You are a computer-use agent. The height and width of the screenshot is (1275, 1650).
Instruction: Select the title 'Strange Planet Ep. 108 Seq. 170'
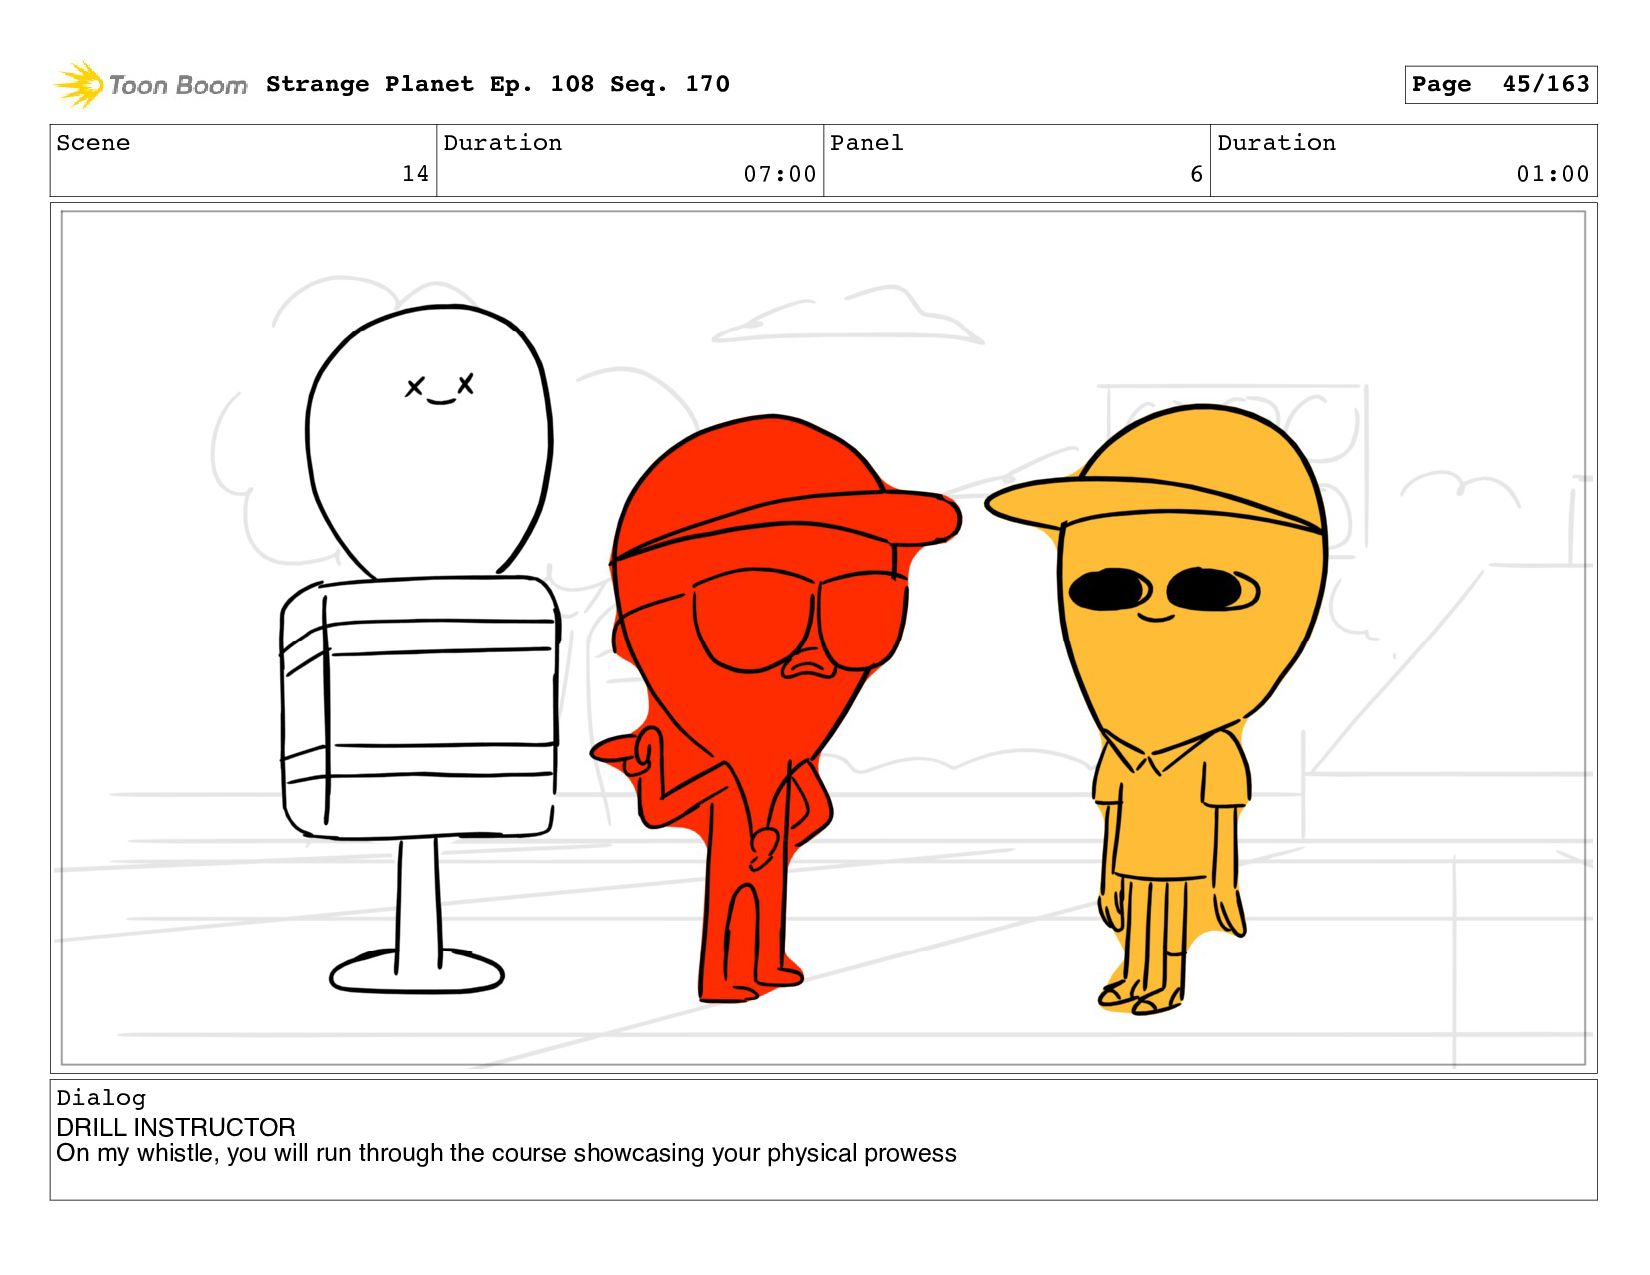(498, 84)
